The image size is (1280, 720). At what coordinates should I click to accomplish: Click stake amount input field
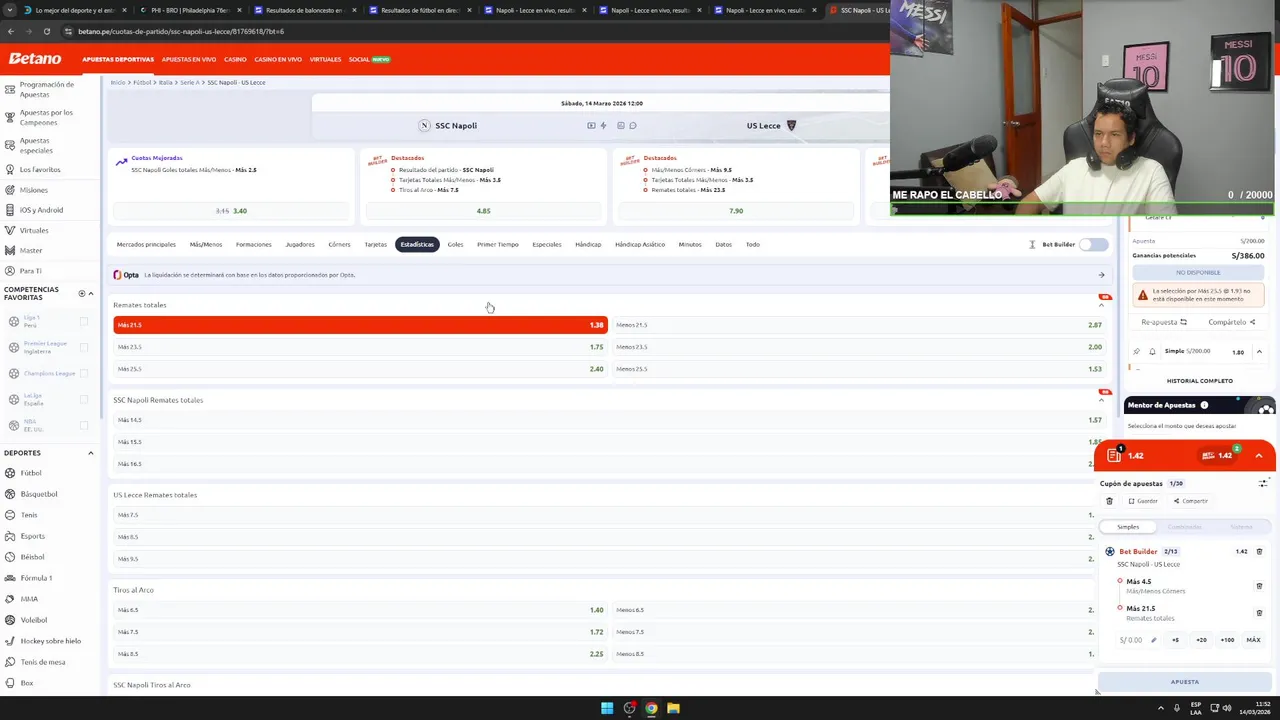point(1137,640)
